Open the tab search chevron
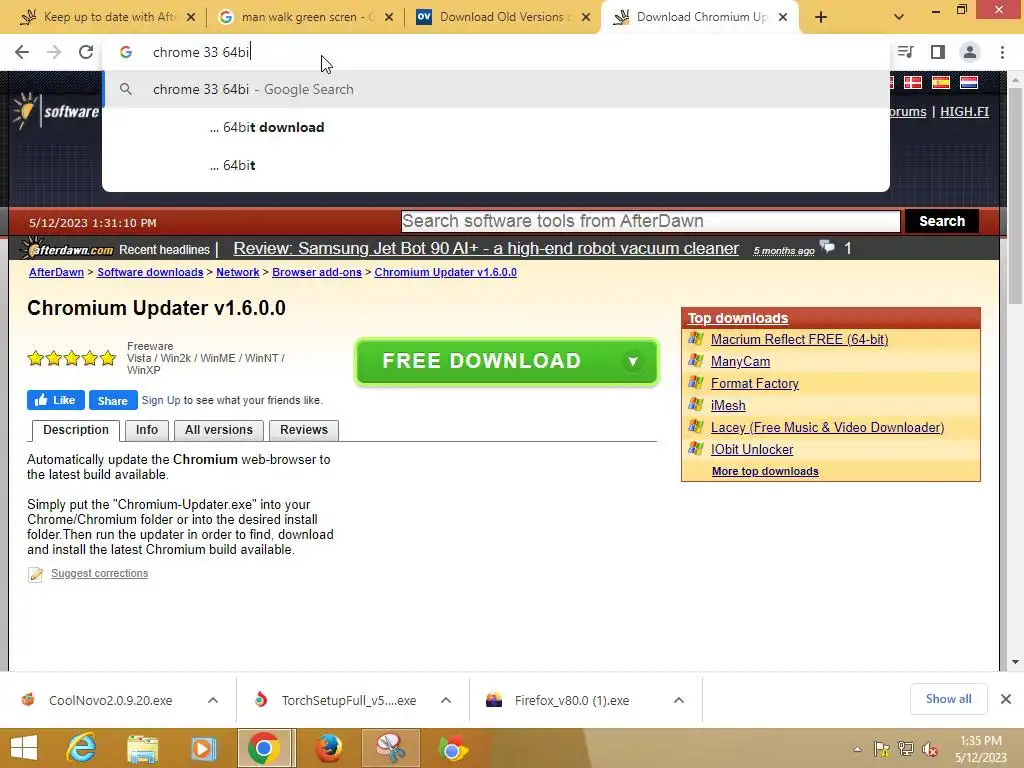The width and height of the screenshot is (1024, 768). pos(899,17)
